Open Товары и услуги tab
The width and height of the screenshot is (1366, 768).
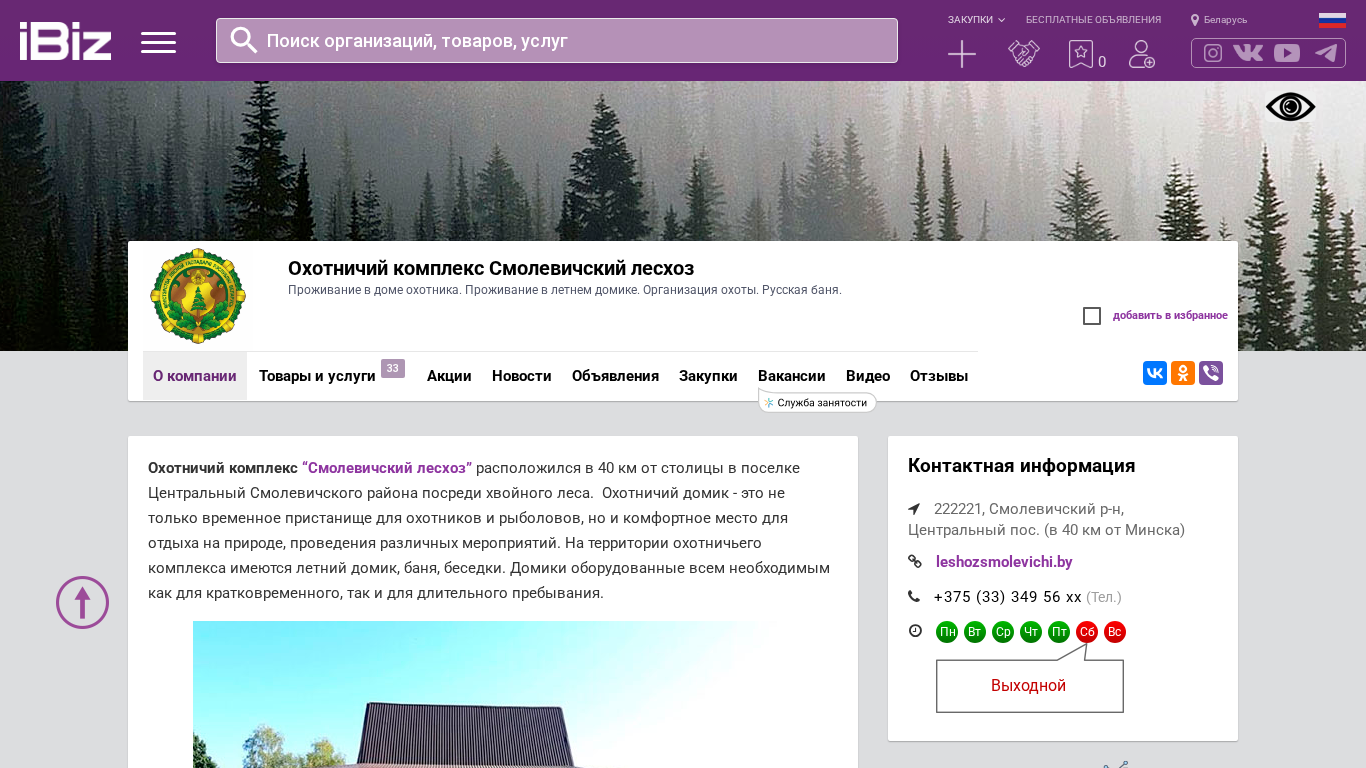(317, 376)
